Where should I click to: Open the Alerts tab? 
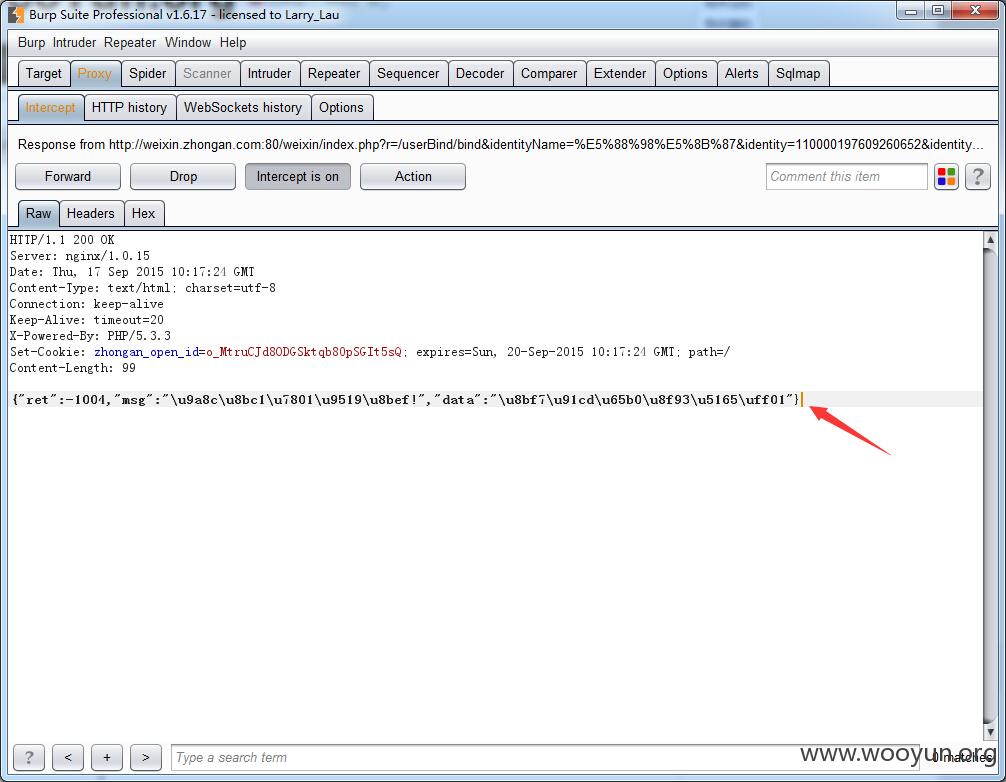(742, 73)
